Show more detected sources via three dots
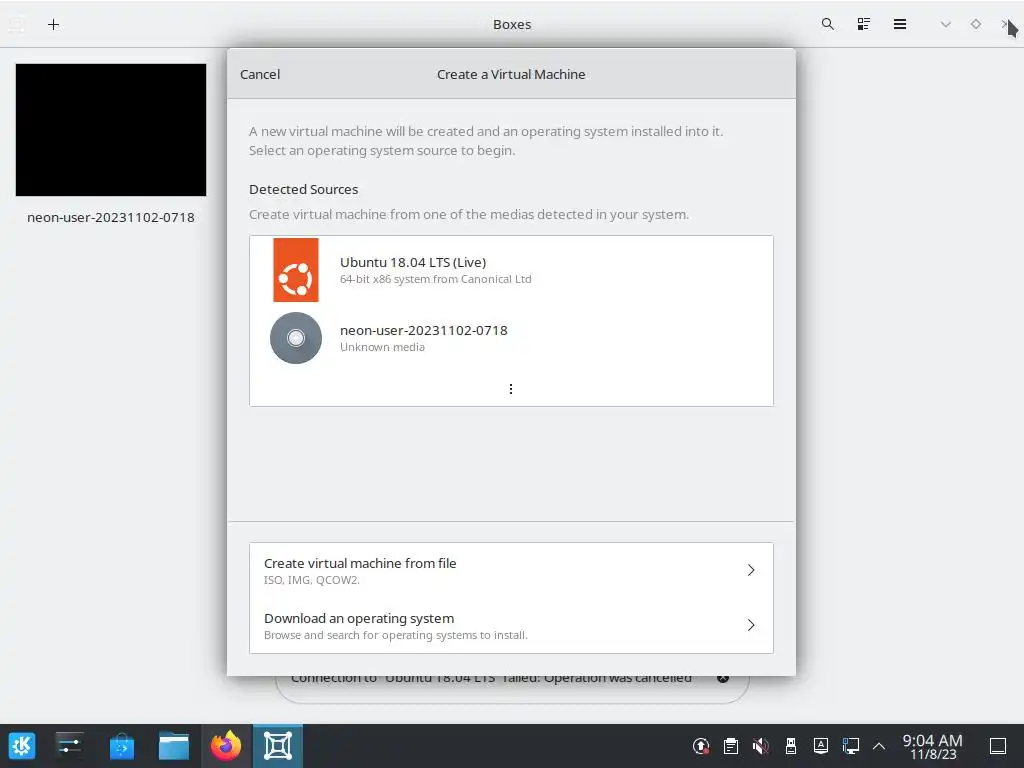 click(511, 389)
